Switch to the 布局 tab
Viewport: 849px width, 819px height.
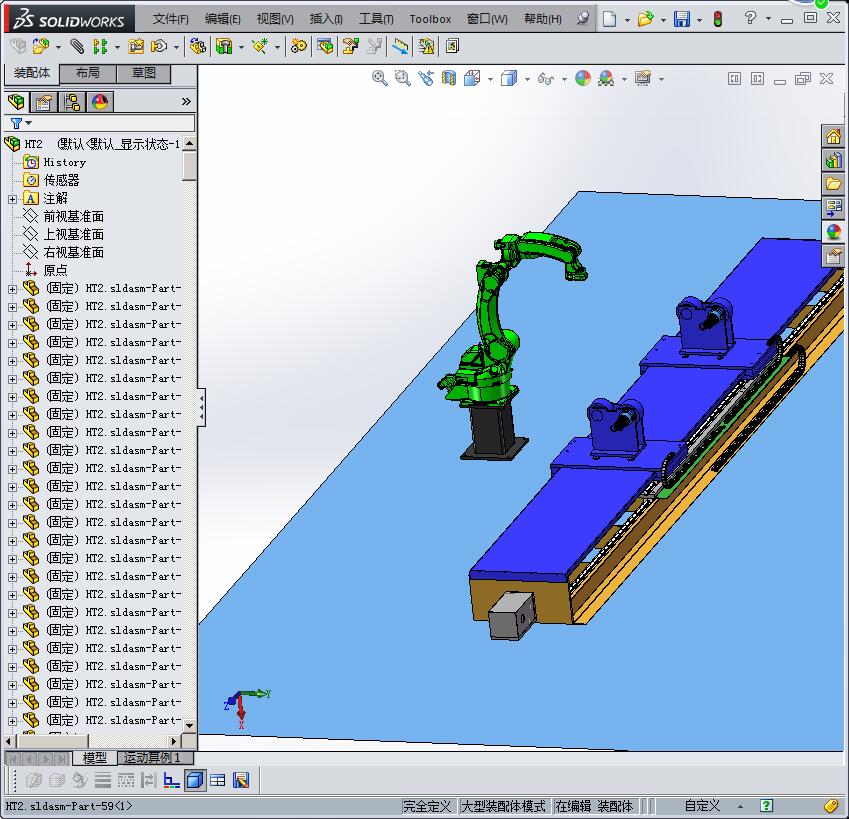coord(88,73)
